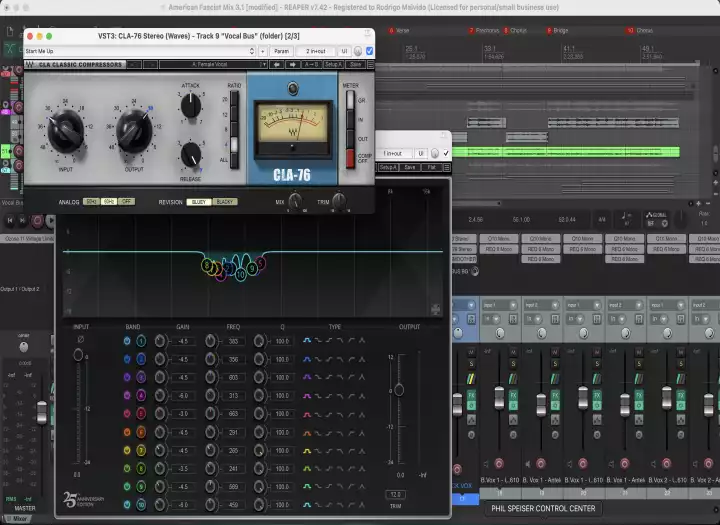Click the band 1 gain value field
This screenshot has width=720, height=525.
point(184,342)
